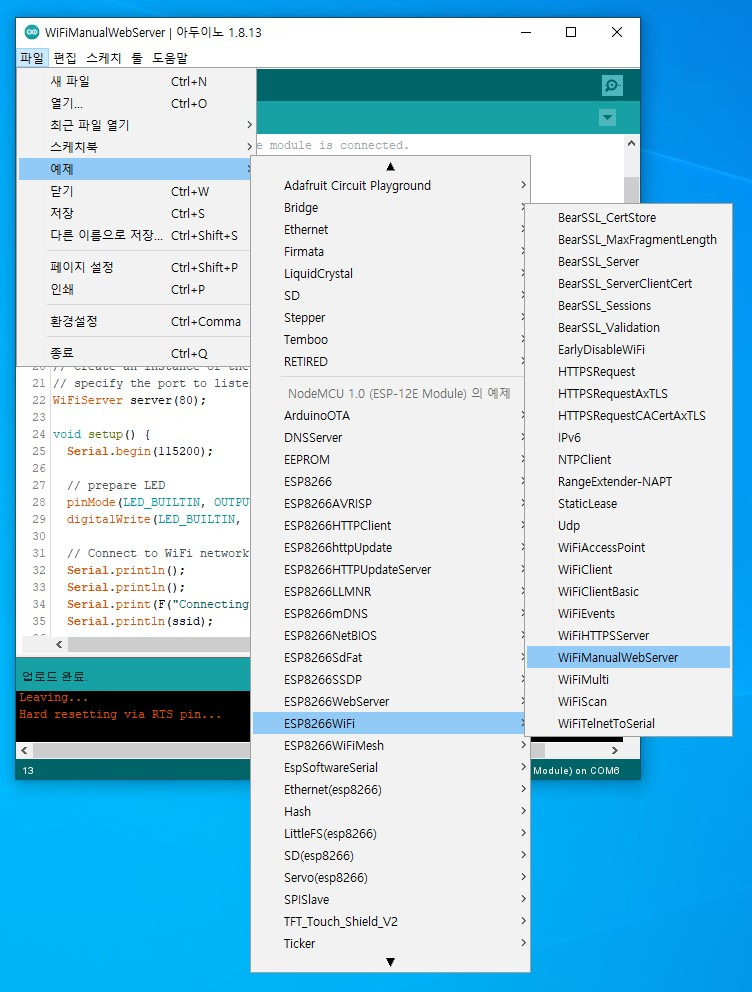Image resolution: width=752 pixels, height=992 pixels.
Task: Open RangeExtender-NAPT example
Action: pos(628,481)
